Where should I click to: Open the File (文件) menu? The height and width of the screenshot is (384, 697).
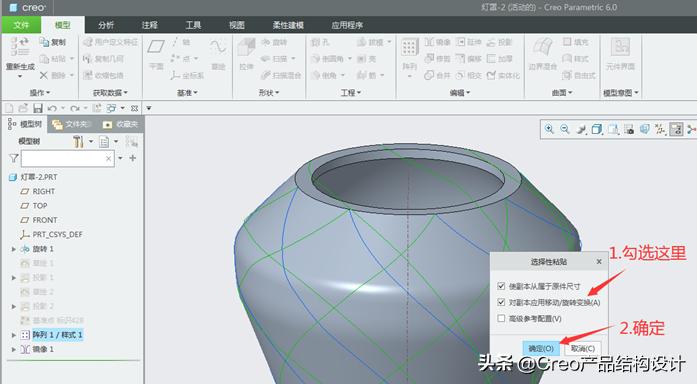coord(21,25)
